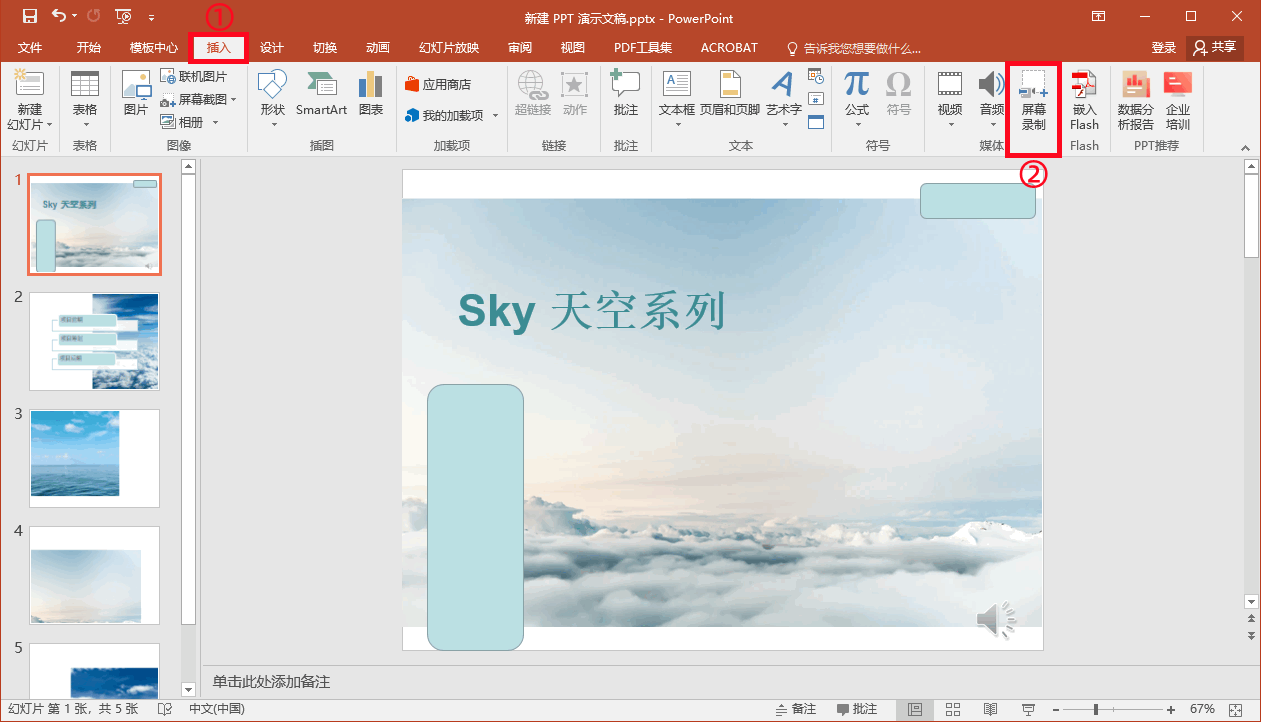The height and width of the screenshot is (722, 1261).
Task: Switch to the Animations (动画) tab
Action: [x=378, y=48]
